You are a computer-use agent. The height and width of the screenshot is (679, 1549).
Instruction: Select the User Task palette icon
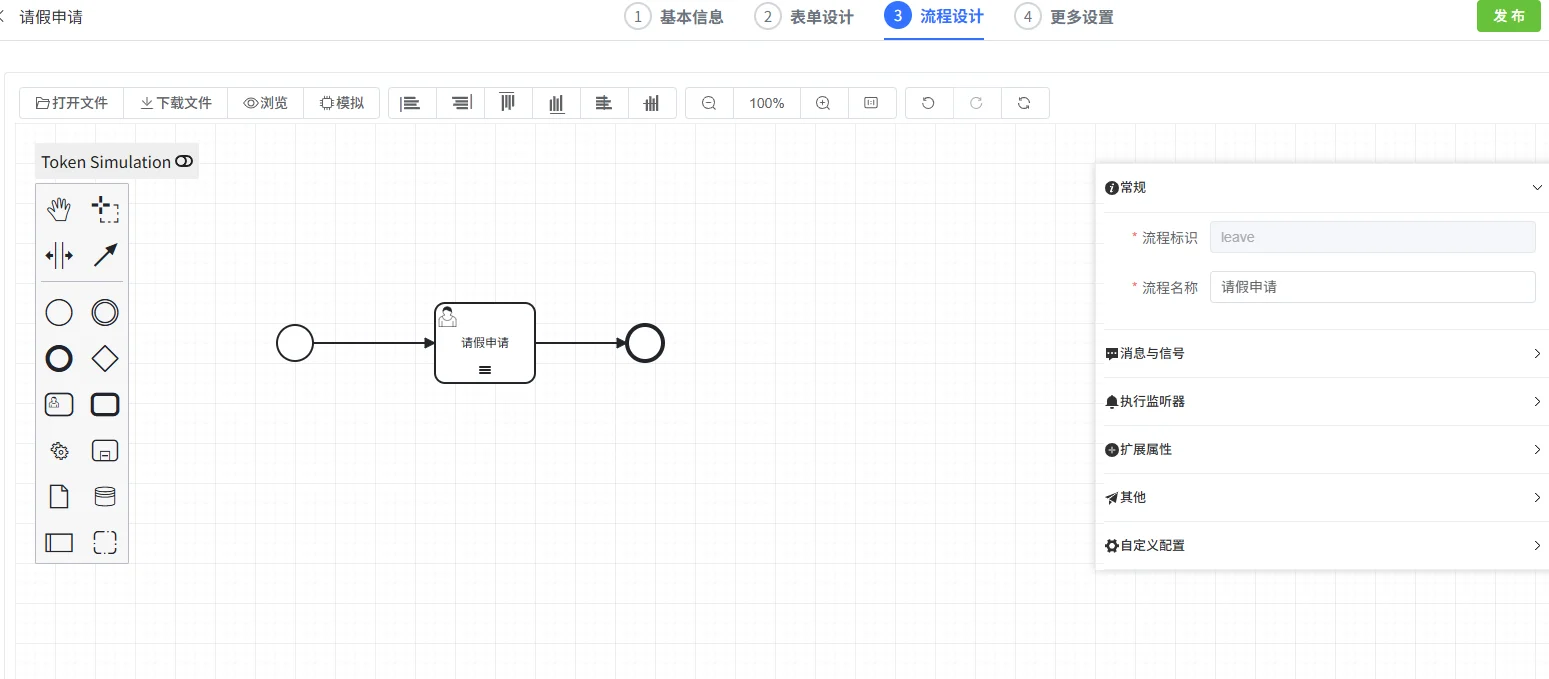coord(58,404)
